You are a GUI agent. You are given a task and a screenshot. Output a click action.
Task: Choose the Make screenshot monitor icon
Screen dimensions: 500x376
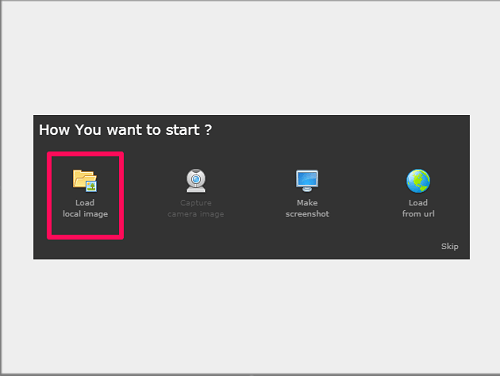point(307,181)
